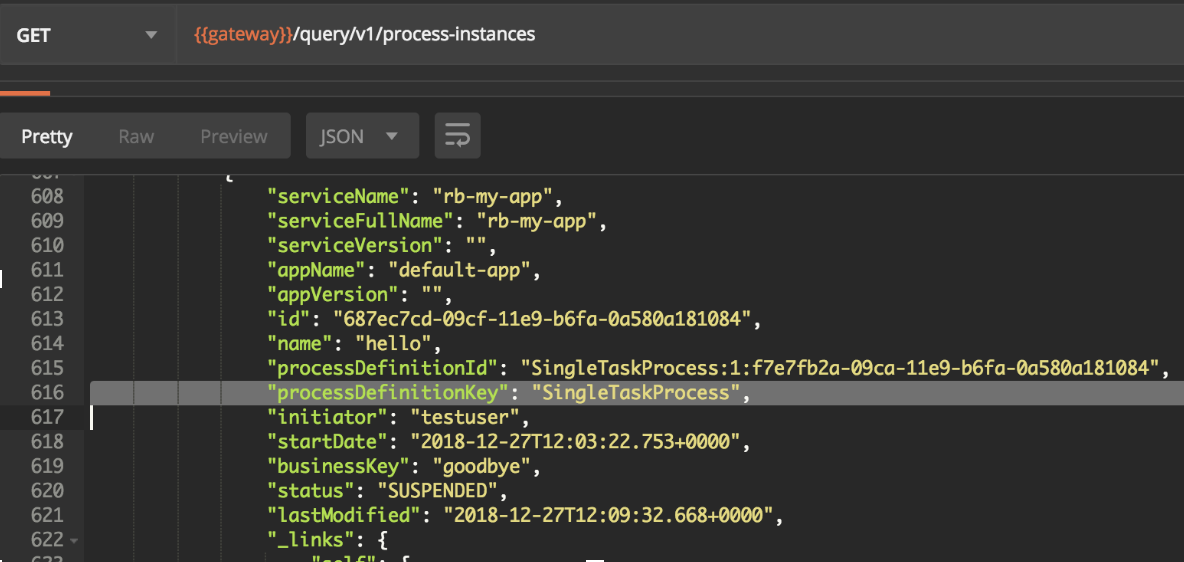Switch to the Raw view tab
1184x562 pixels.
pyautogui.click(x=136, y=136)
